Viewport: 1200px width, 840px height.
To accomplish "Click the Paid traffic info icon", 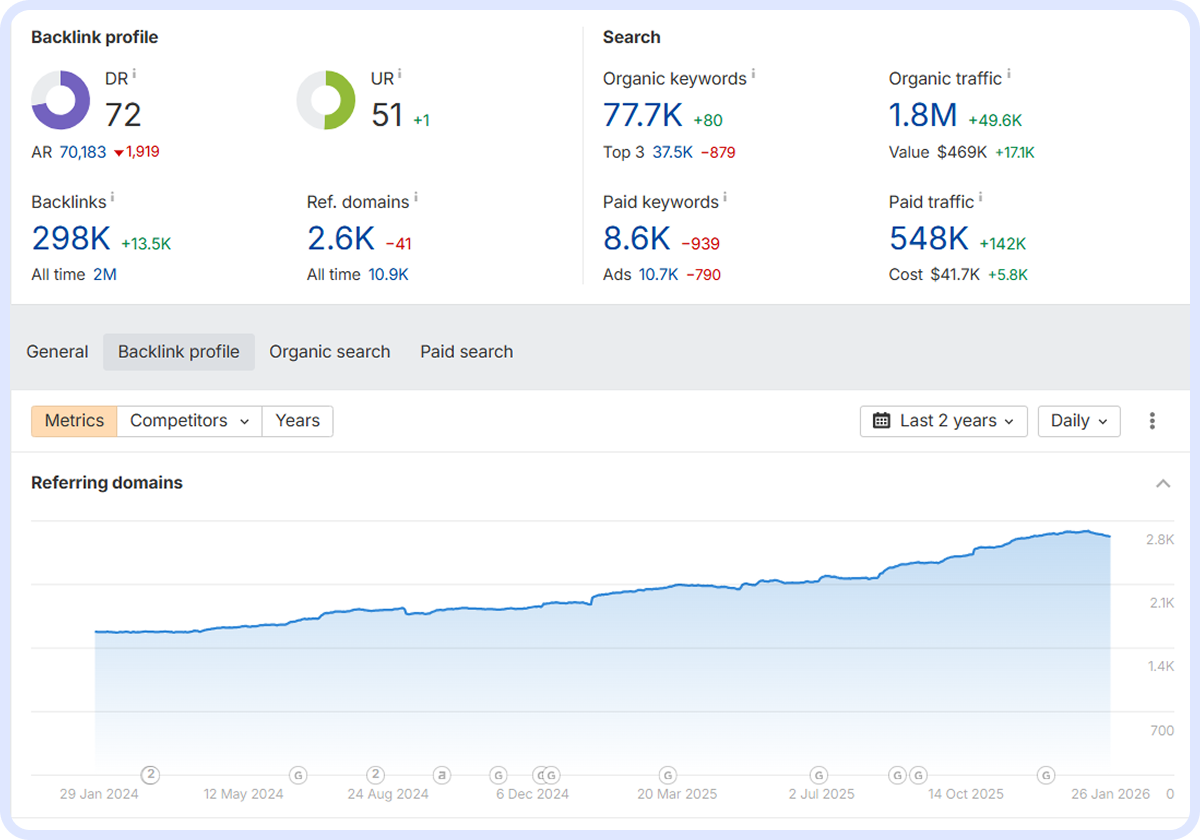I will pos(981,198).
